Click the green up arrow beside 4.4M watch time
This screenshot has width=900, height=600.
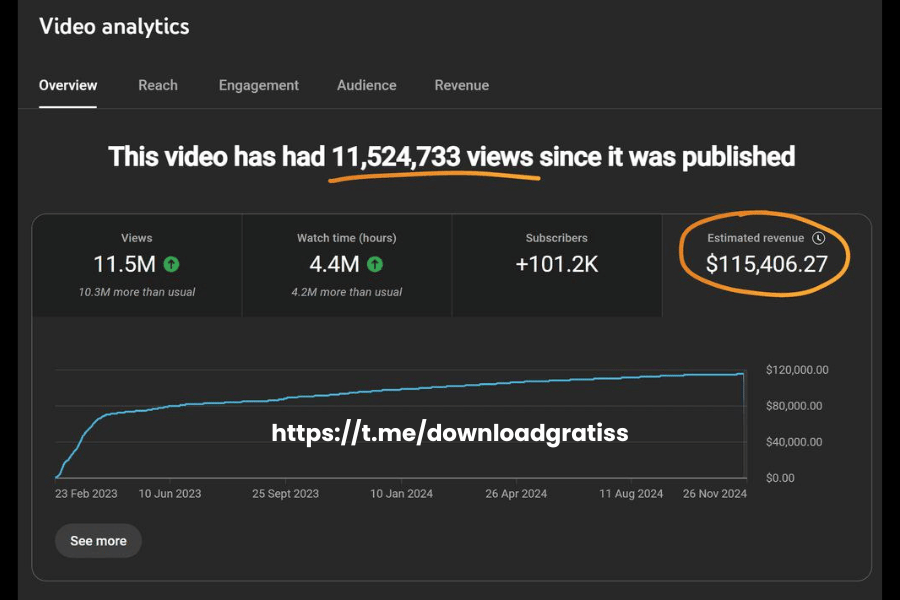click(374, 265)
